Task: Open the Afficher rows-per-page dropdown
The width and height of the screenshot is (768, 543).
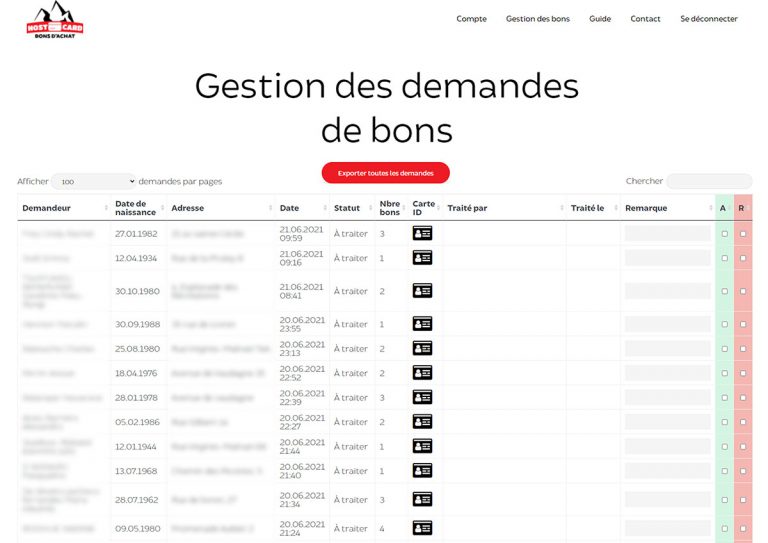Action: tap(94, 182)
